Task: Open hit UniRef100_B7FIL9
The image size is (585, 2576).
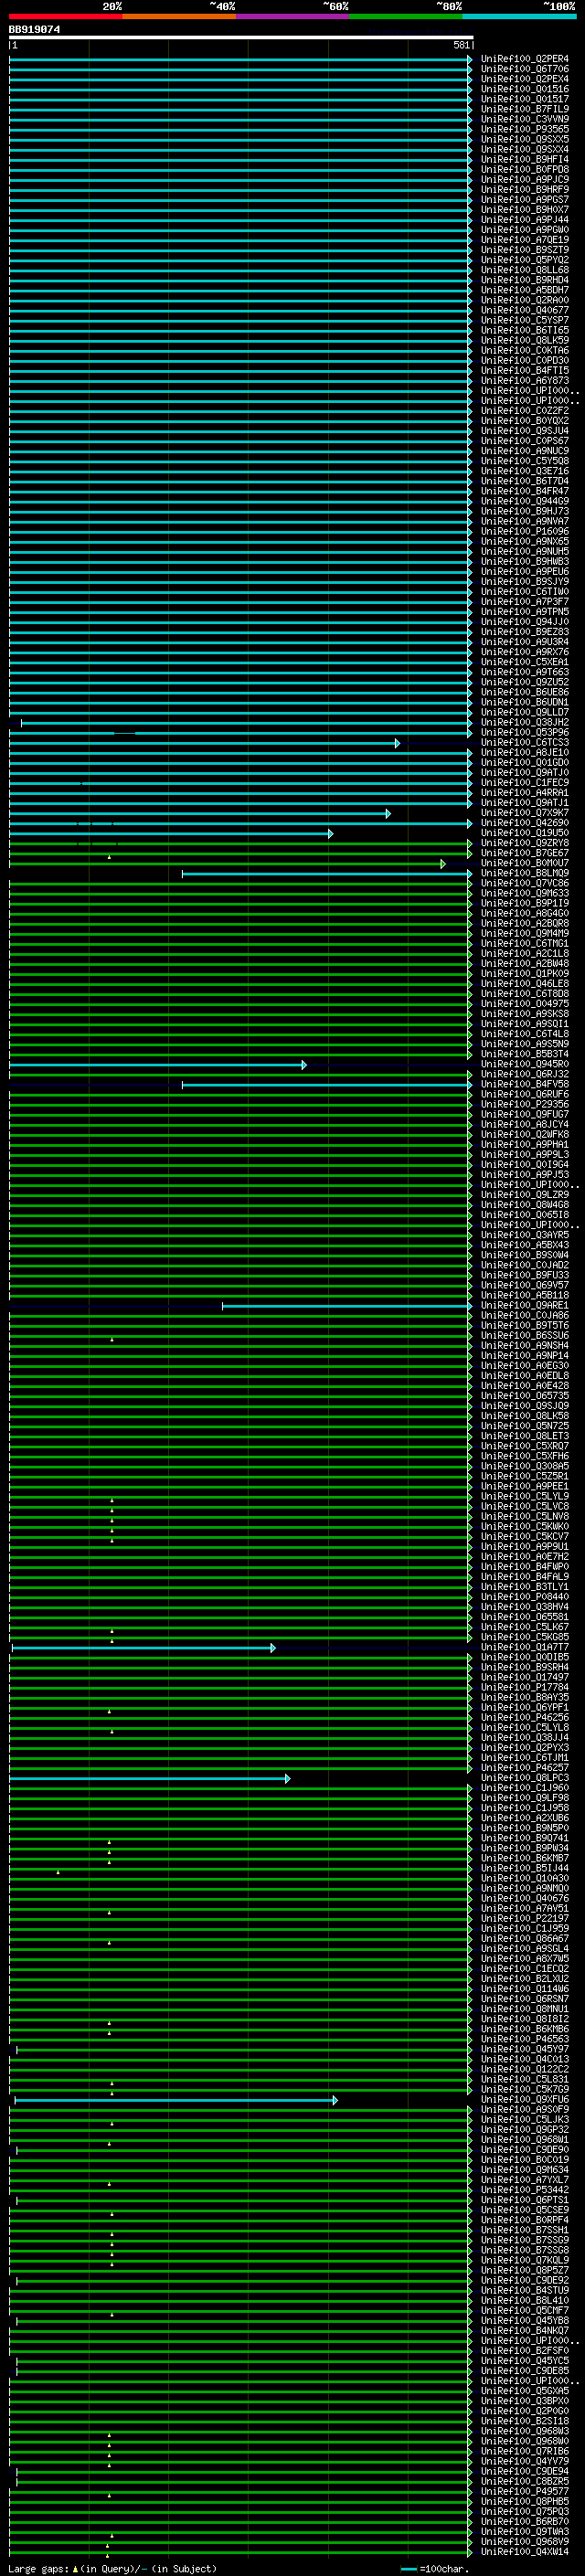Action: coord(524,109)
